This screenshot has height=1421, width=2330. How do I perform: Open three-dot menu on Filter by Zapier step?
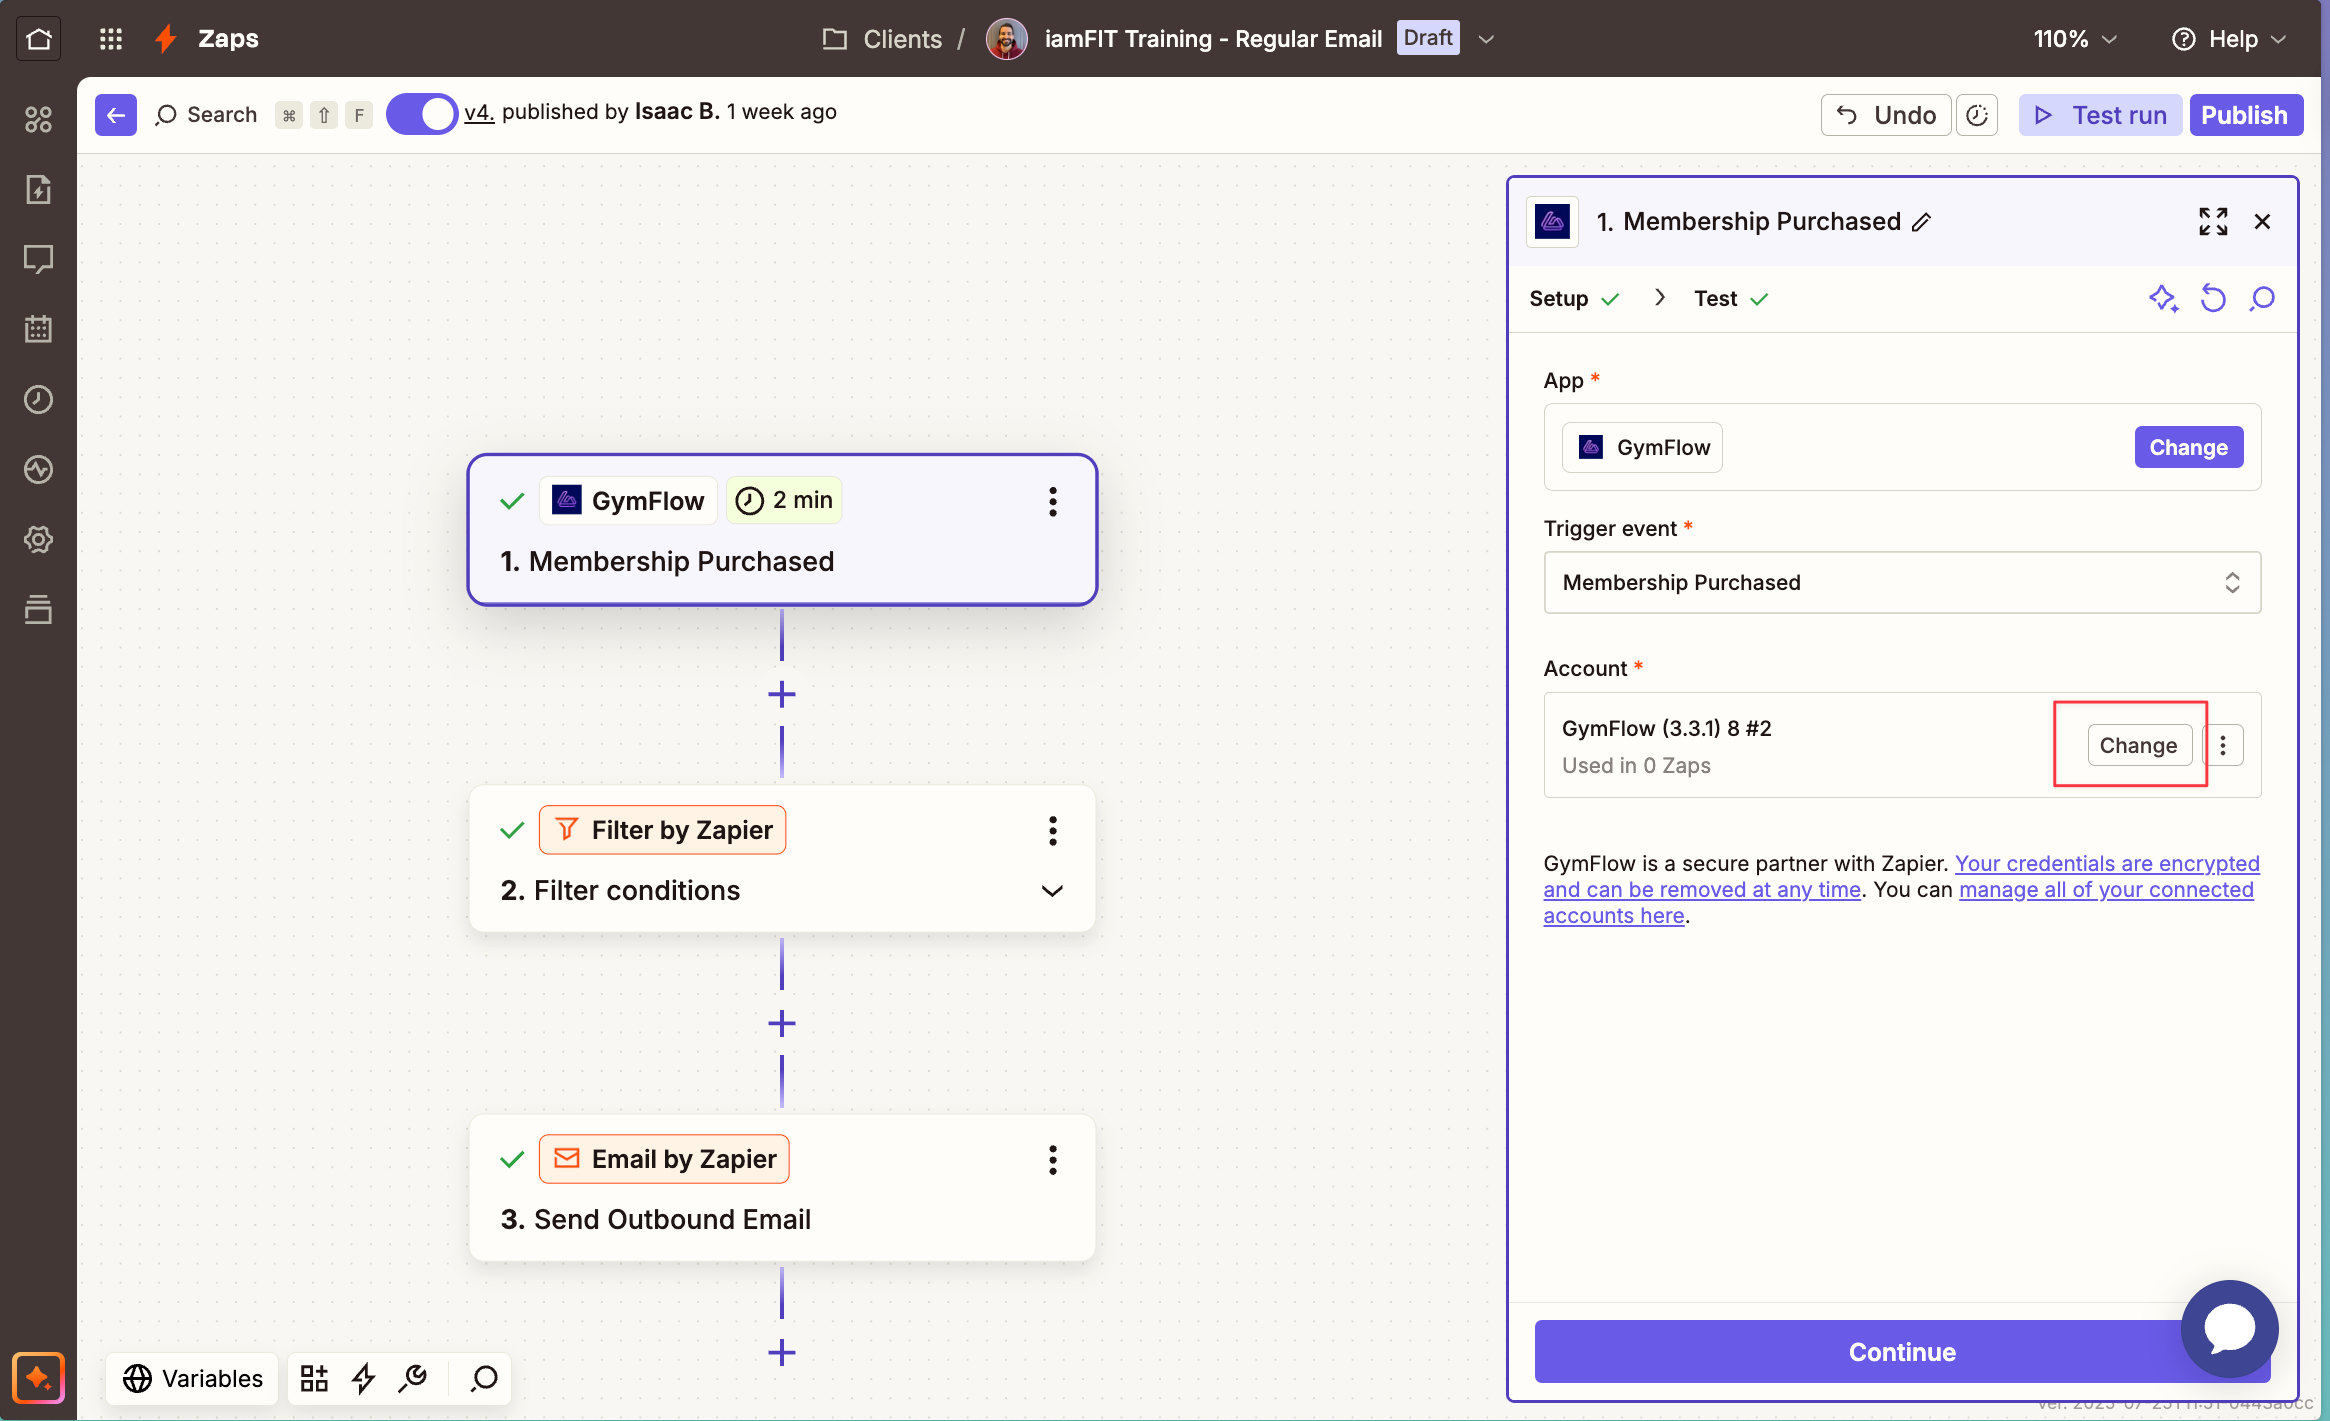pos(1052,830)
